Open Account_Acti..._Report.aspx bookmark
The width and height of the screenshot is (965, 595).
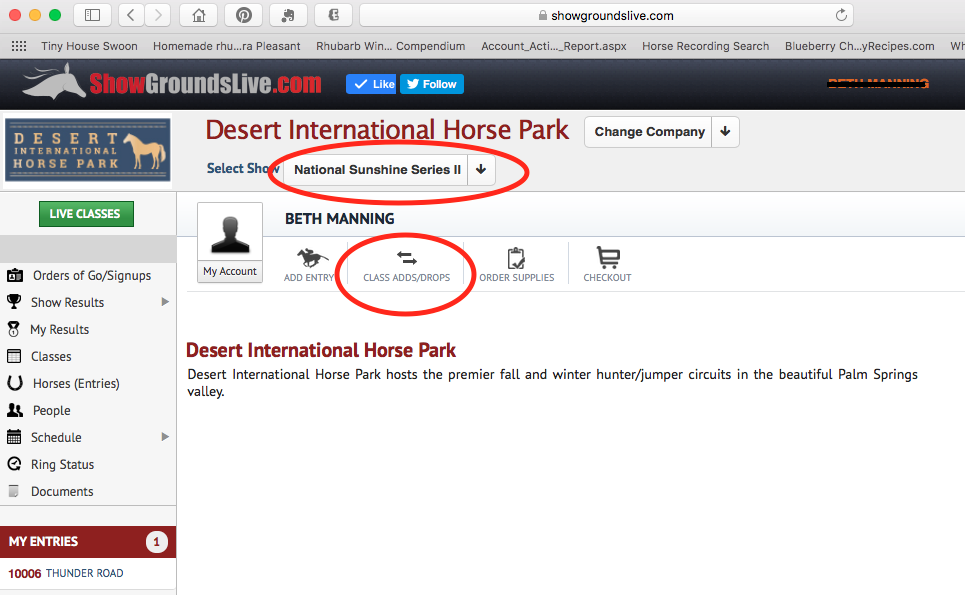click(x=554, y=46)
